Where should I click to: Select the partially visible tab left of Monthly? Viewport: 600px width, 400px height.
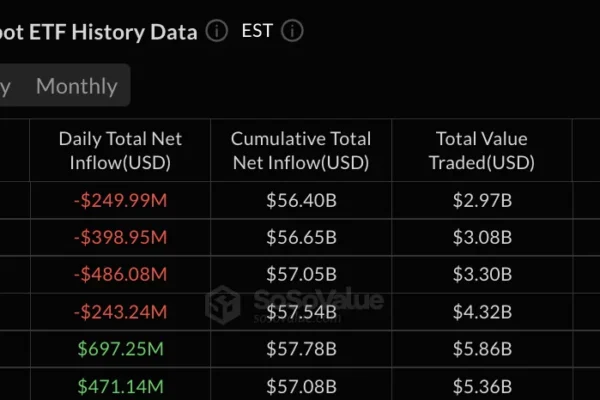pyautogui.click(x=8, y=86)
